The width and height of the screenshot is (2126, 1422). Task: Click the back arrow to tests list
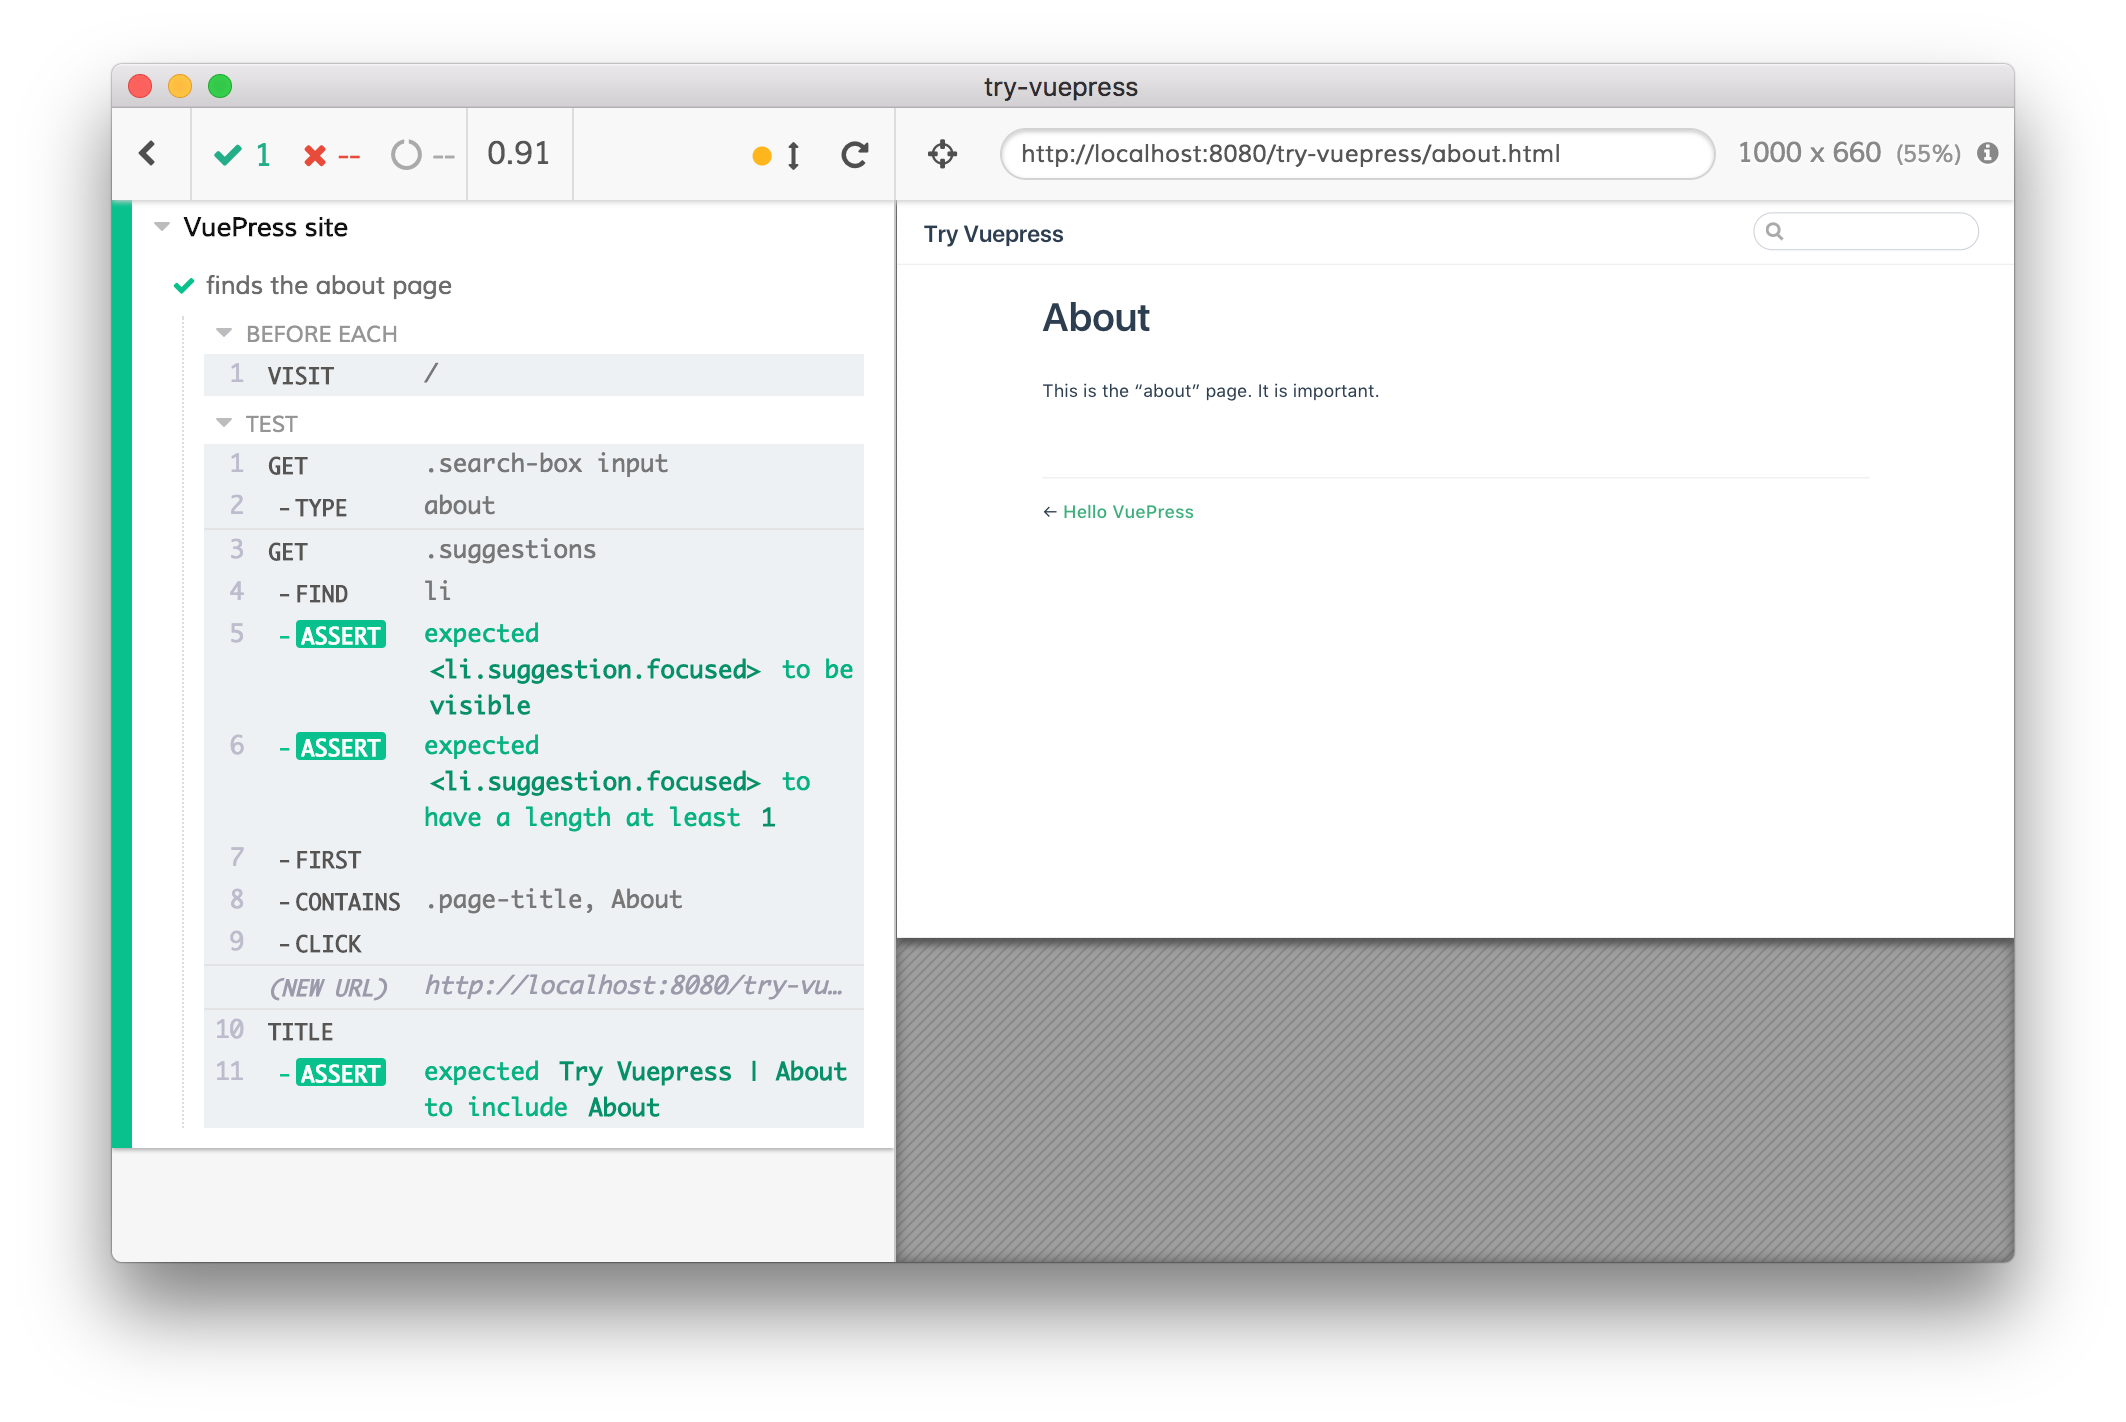[x=148, y=154]
